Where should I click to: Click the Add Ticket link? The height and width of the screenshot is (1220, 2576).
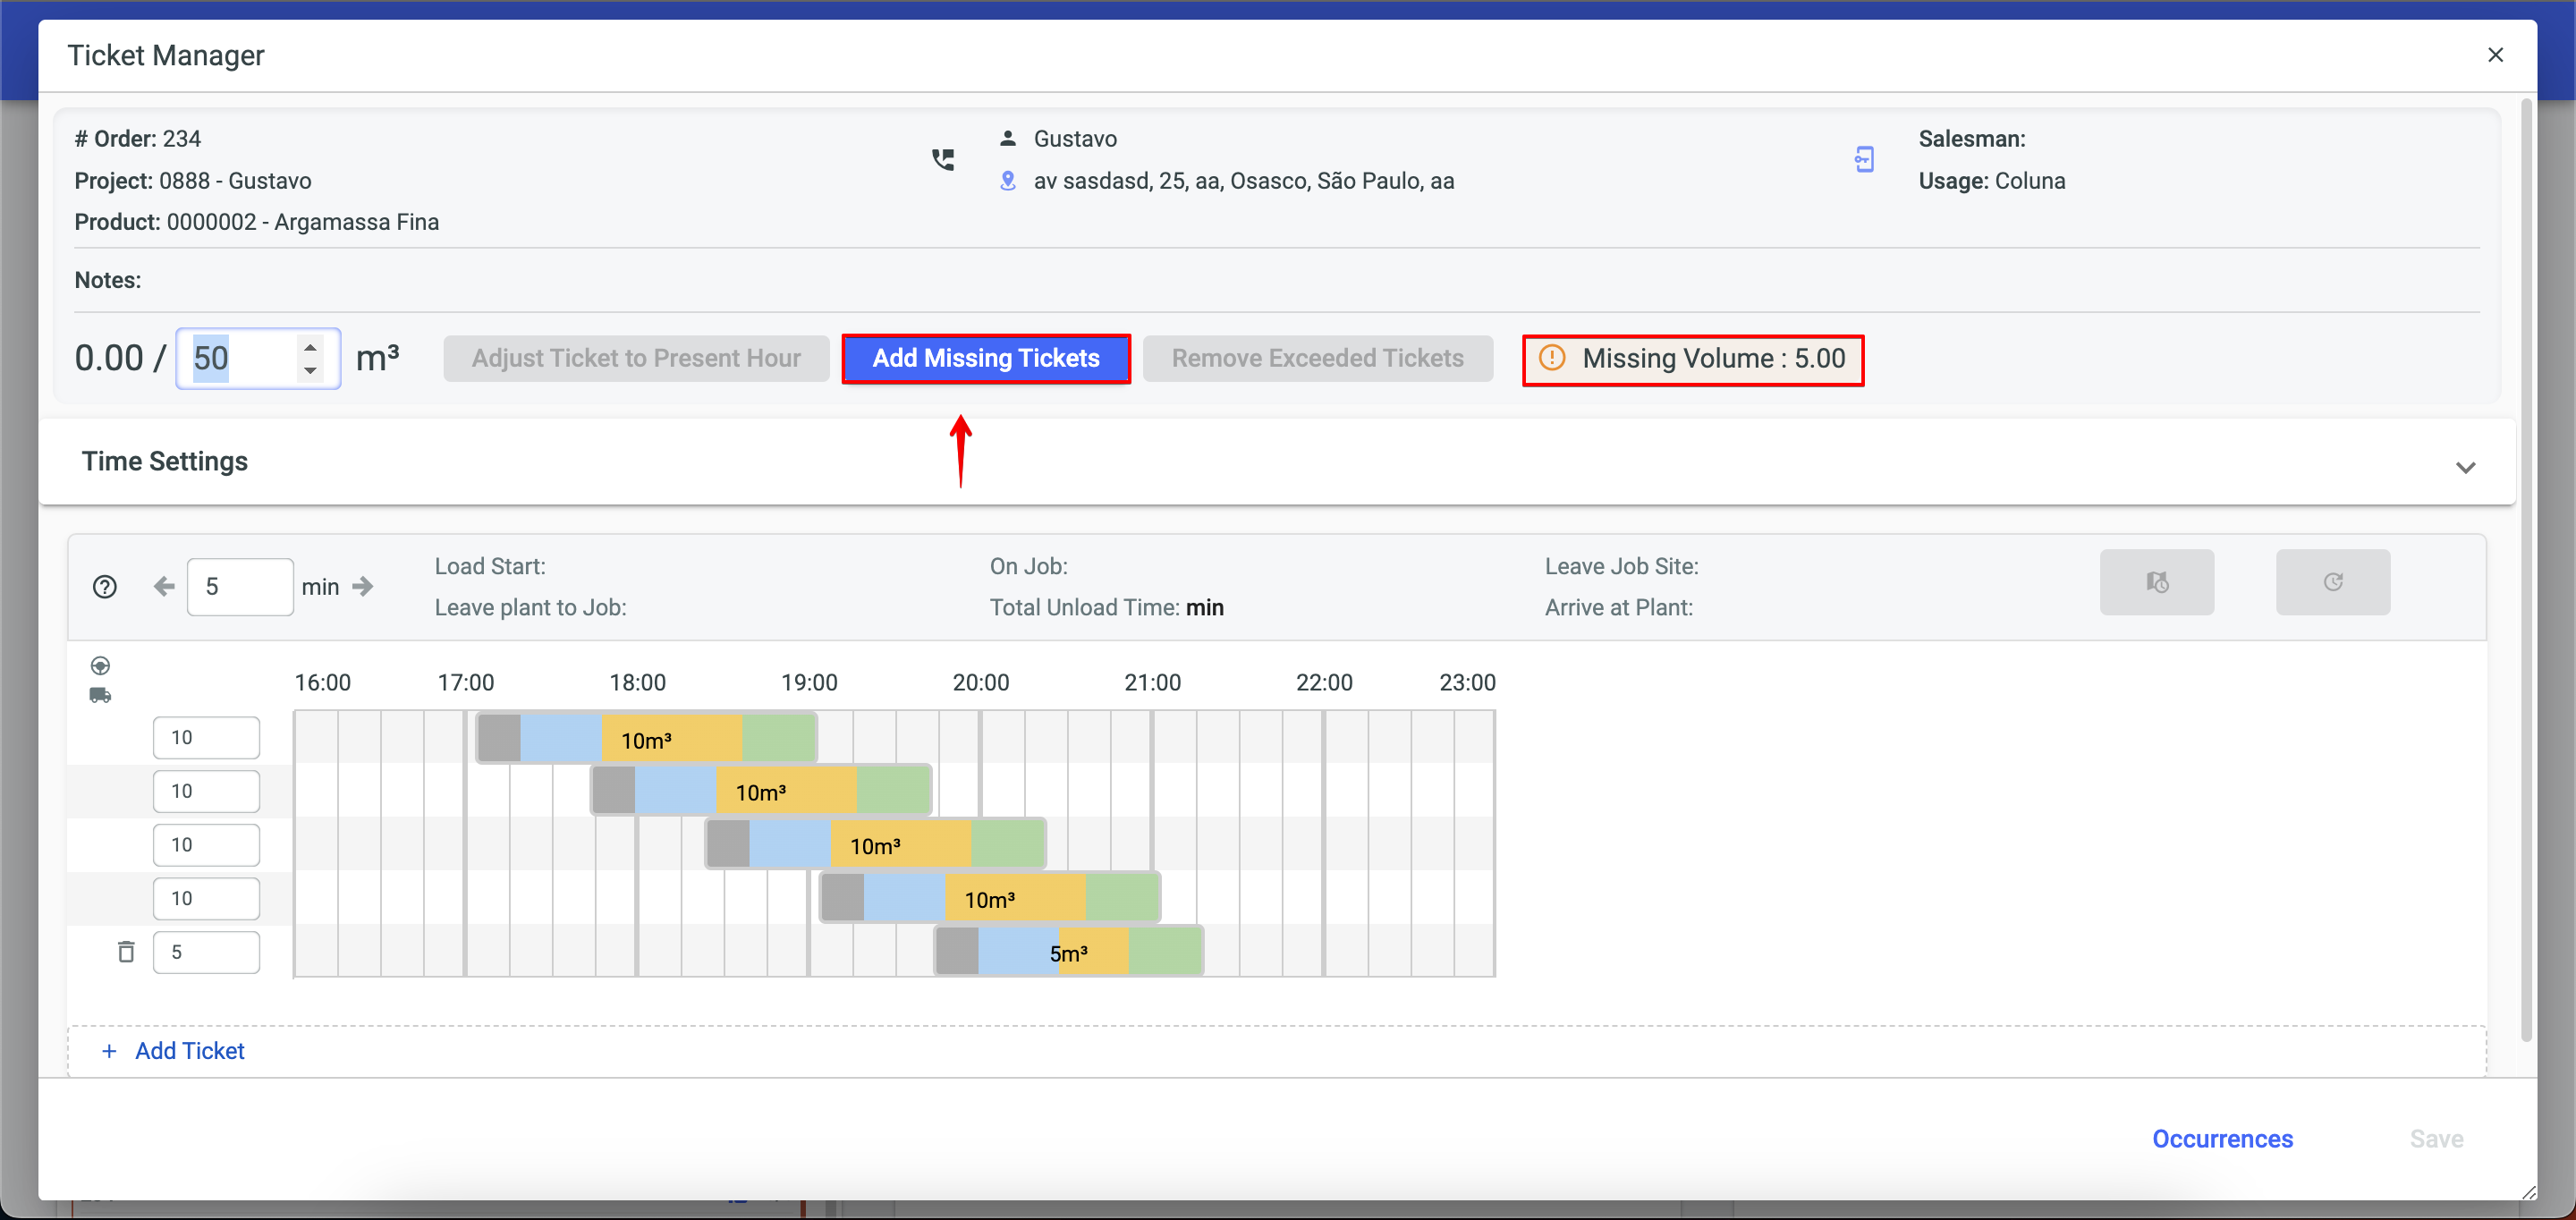click(x=189, y=1051)
